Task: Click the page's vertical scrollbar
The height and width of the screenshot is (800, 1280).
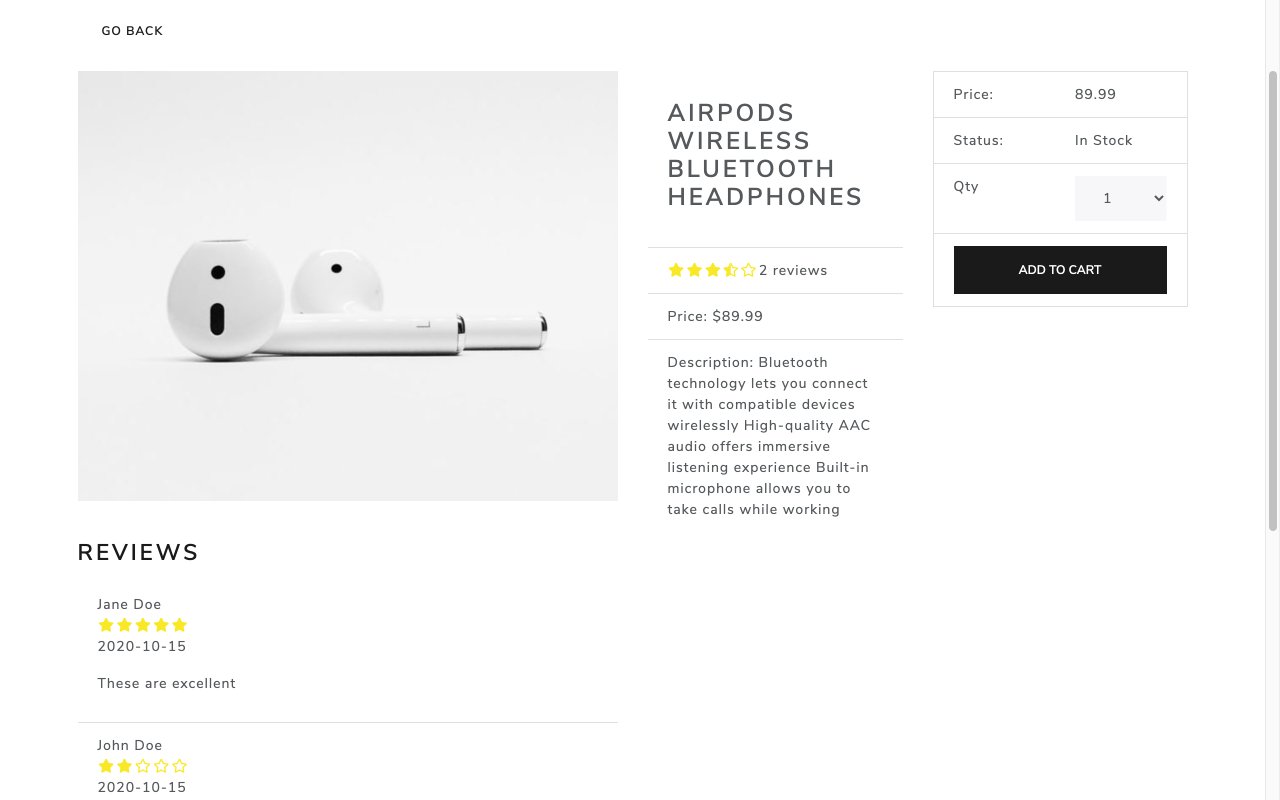Action: point(1273,300)
